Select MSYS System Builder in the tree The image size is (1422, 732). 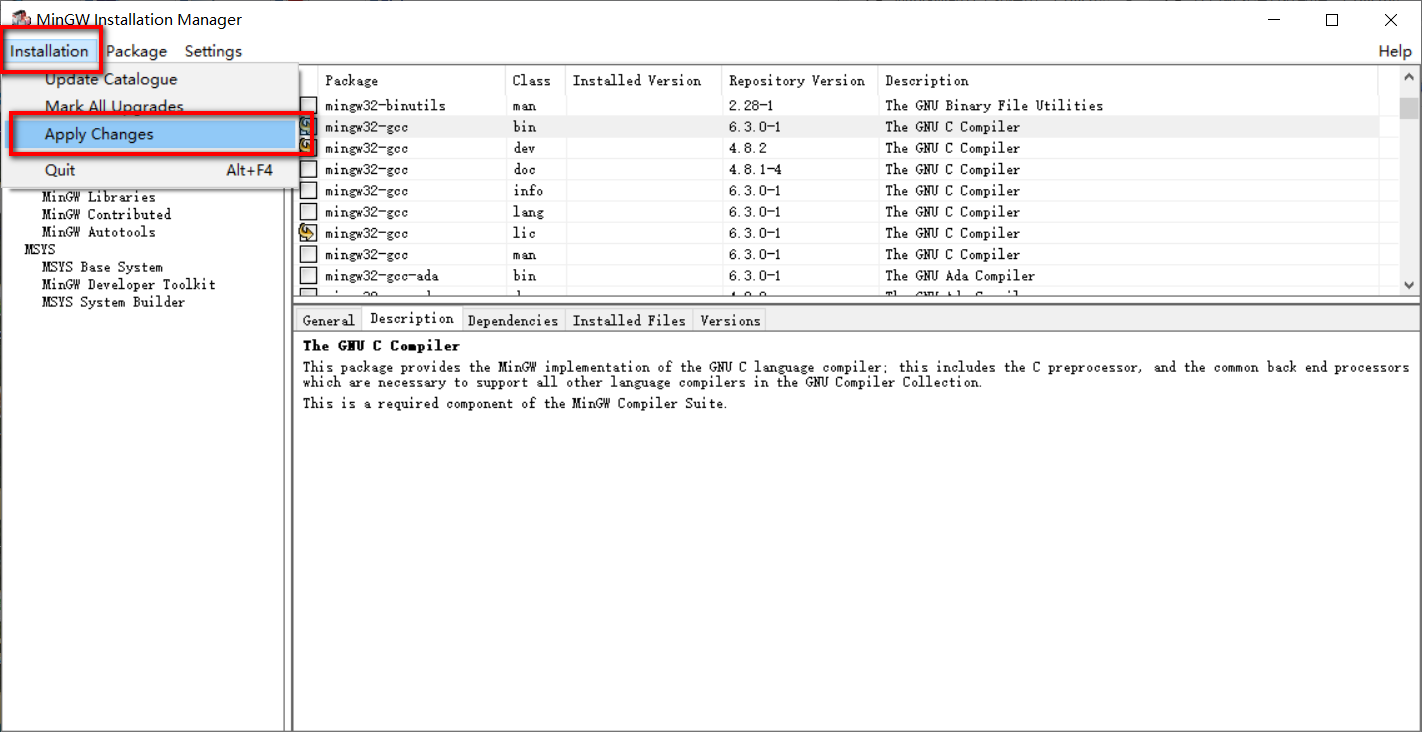[x=113, y=302]
